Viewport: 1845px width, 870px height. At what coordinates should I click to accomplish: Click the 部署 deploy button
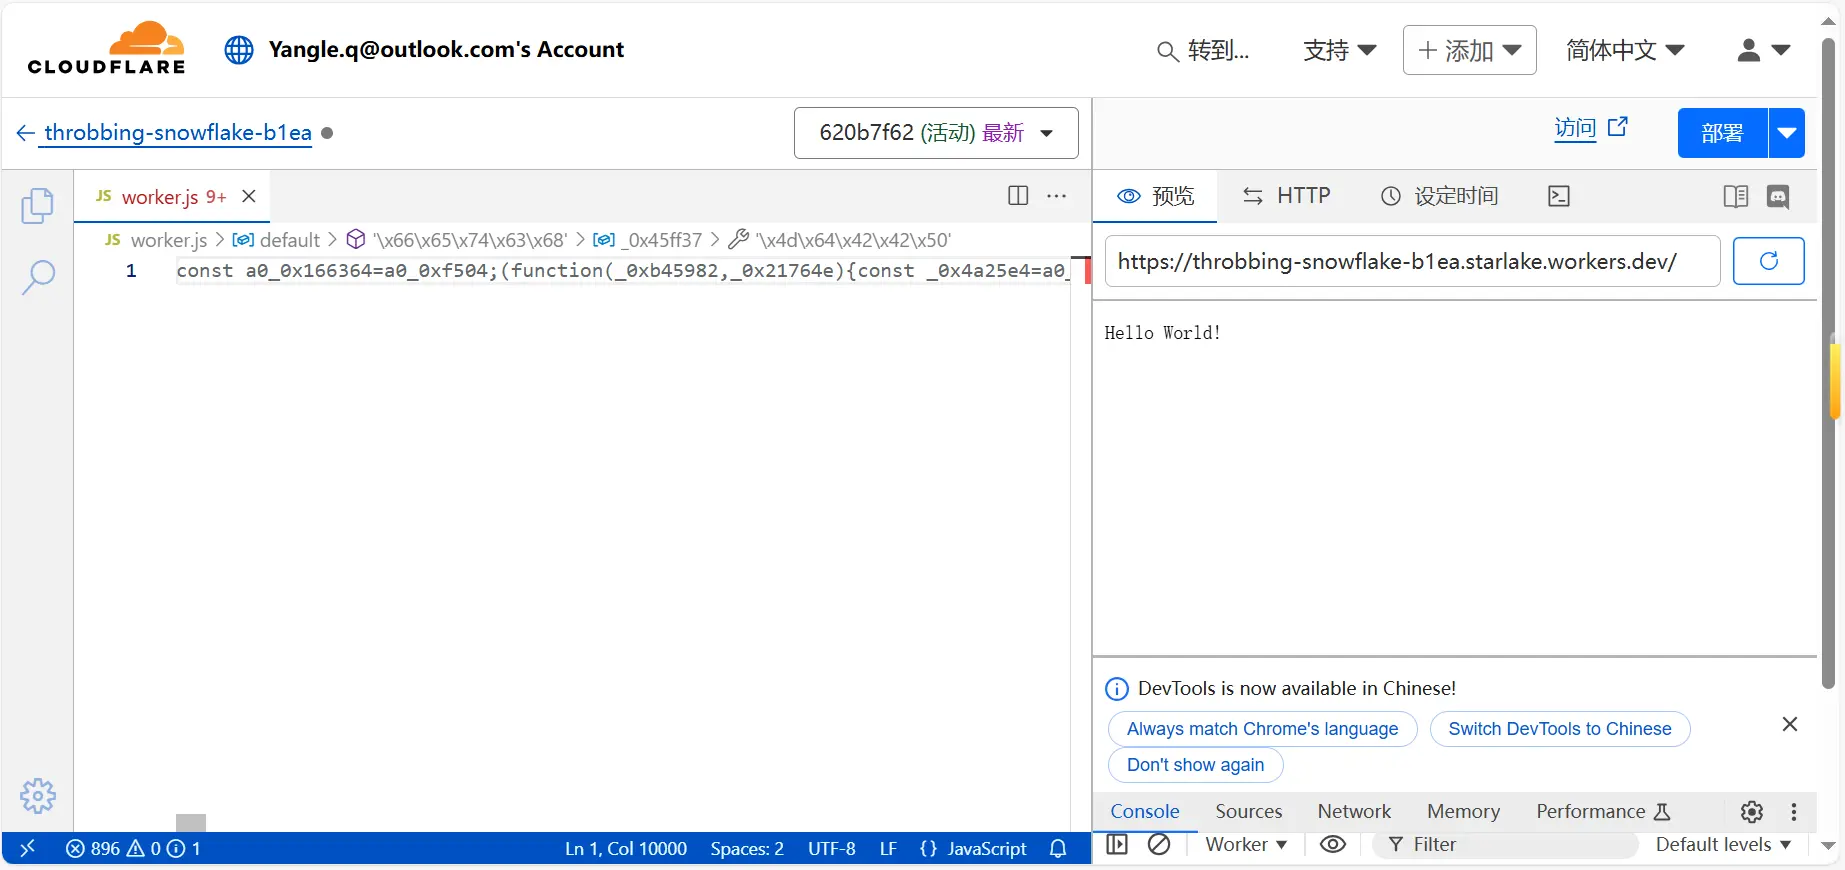[x=1722, y=133]
